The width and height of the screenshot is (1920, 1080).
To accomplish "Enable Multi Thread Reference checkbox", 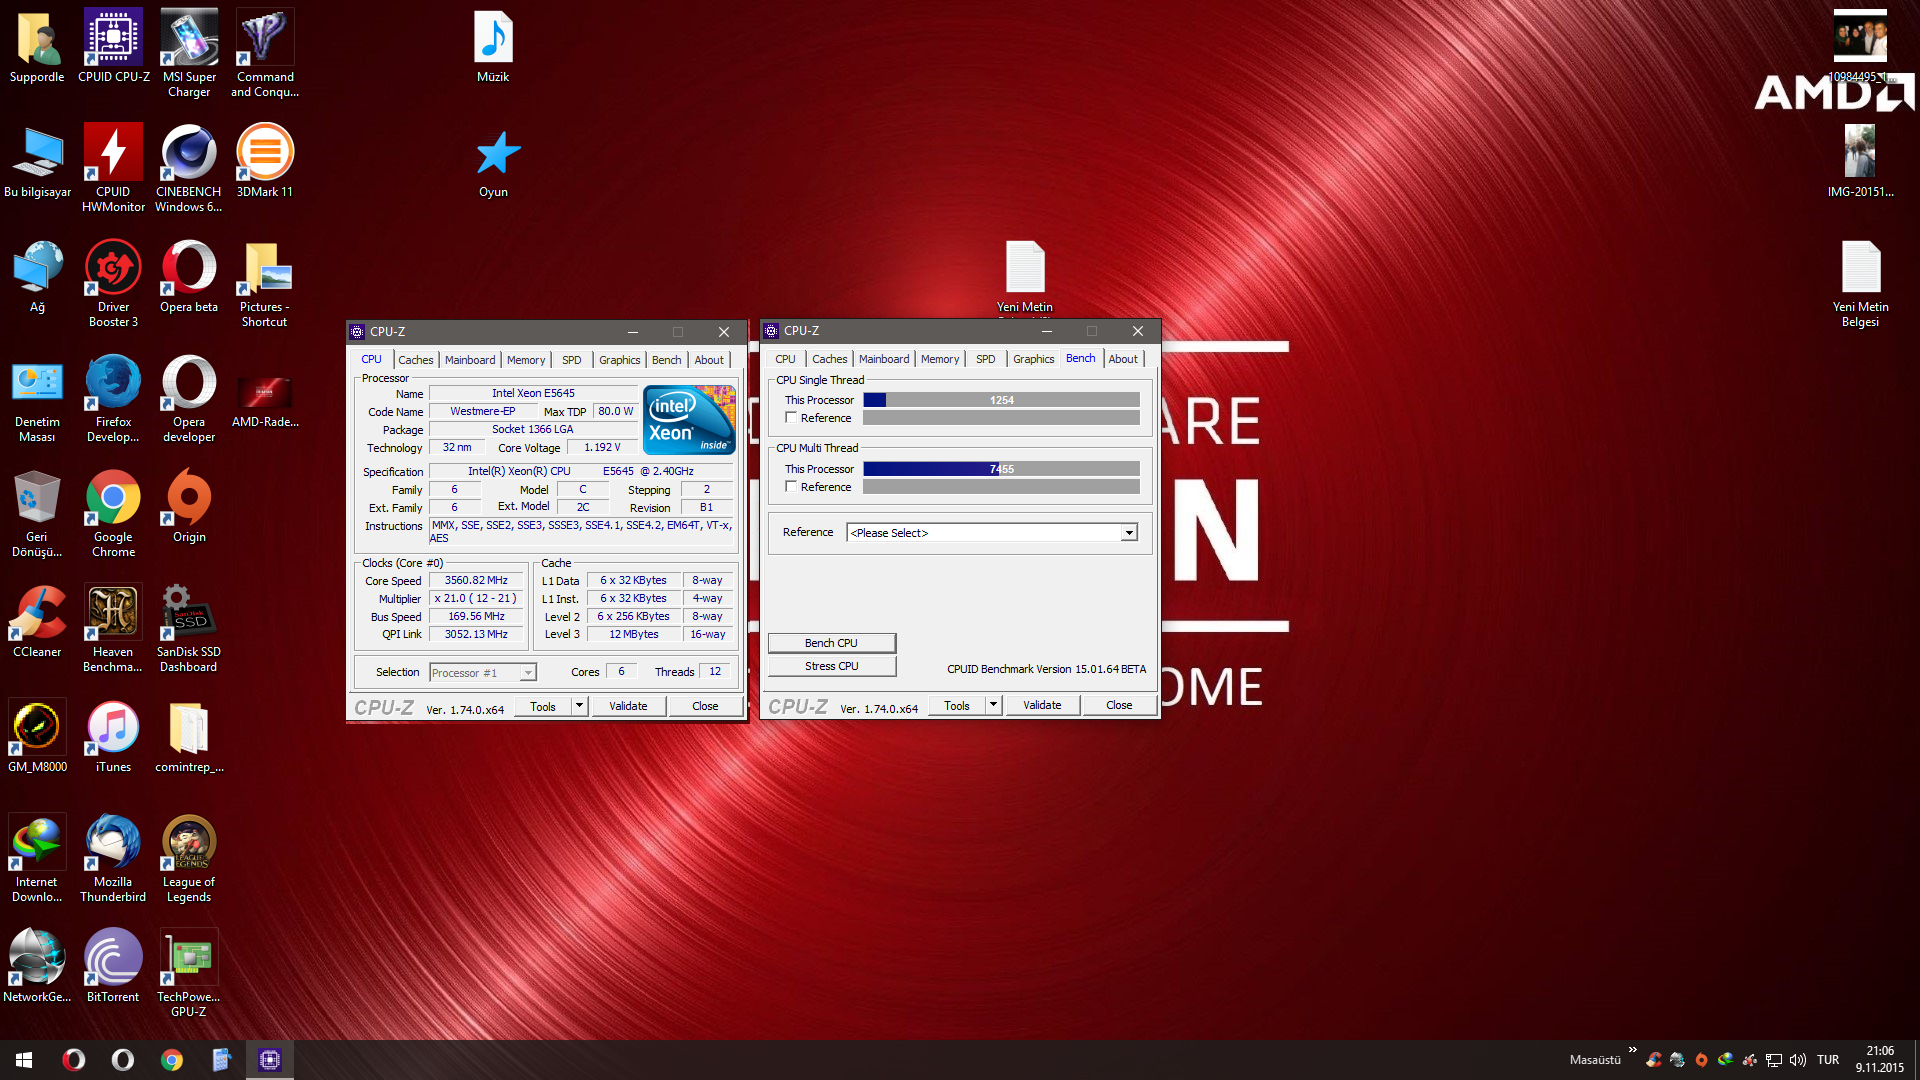I will pyautogui.click(x=791, y=487).
